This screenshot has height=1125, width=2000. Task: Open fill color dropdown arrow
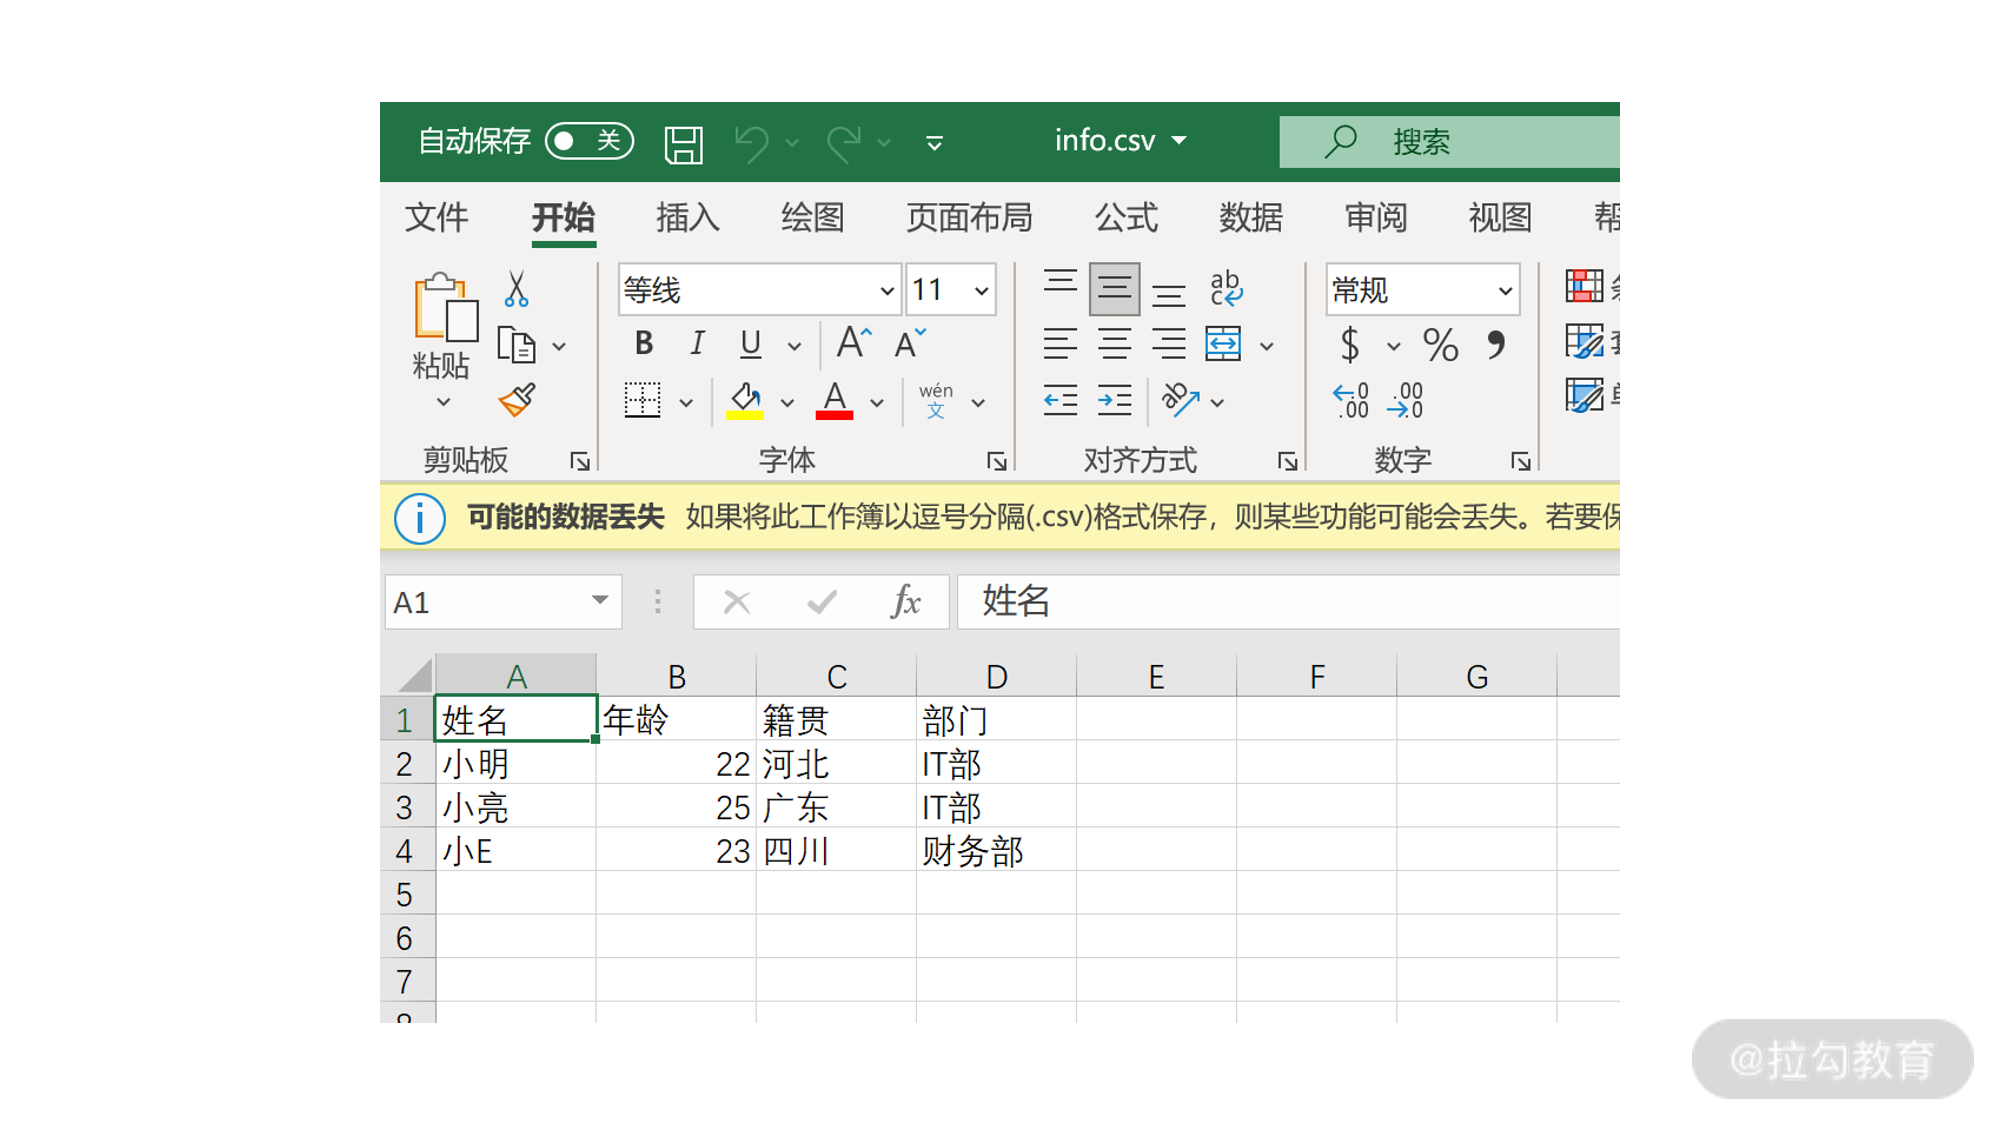click(x=787, y=403)
